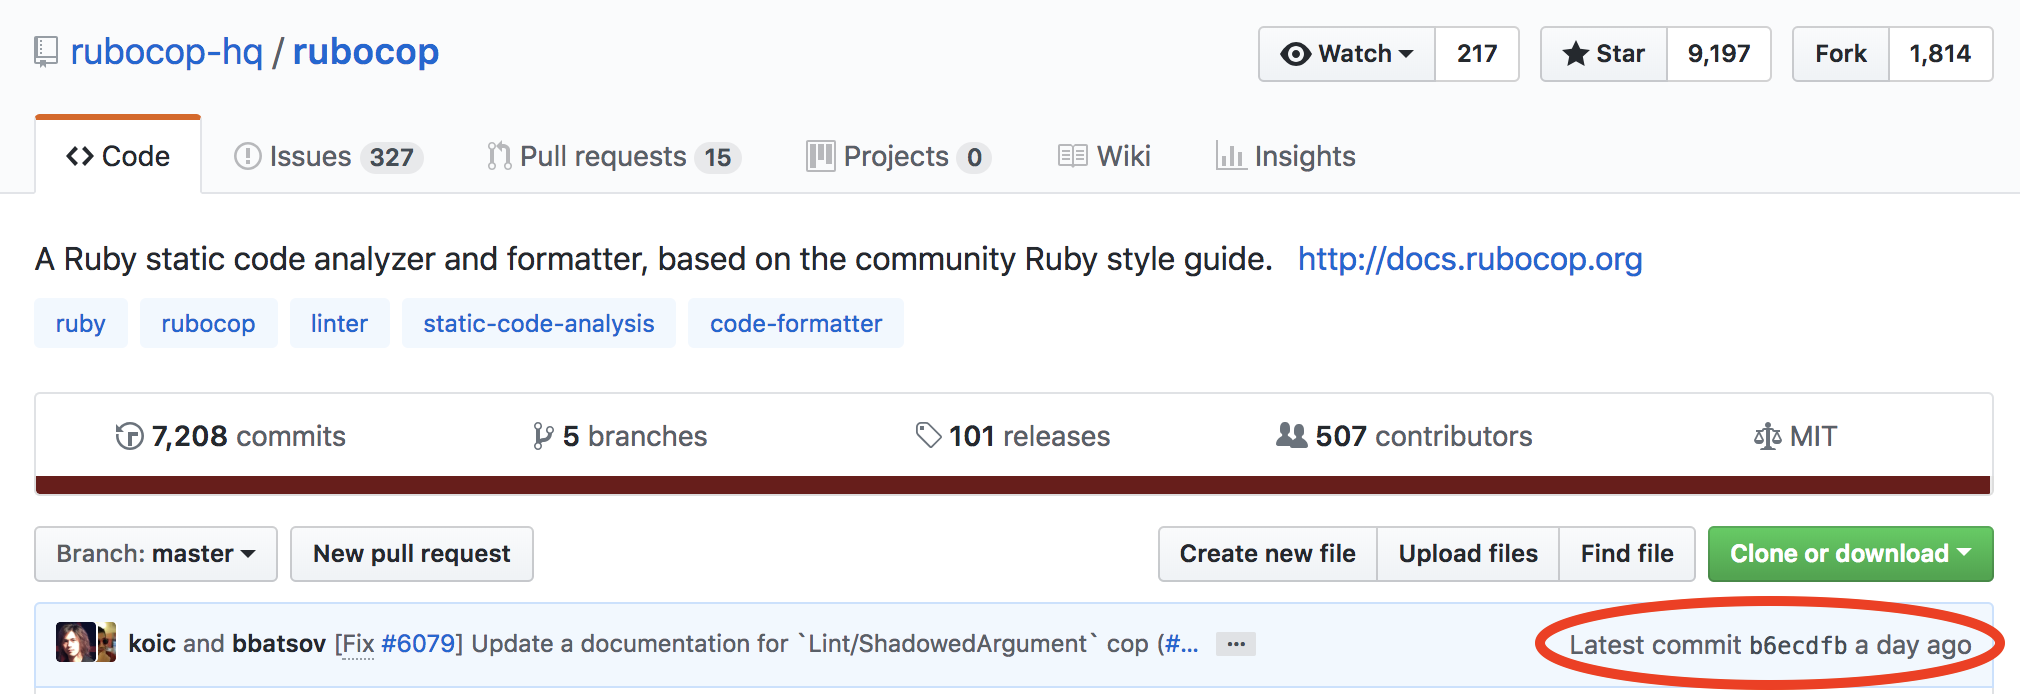
Task: Click Upload files
Action: click(x=1468, y=554)
